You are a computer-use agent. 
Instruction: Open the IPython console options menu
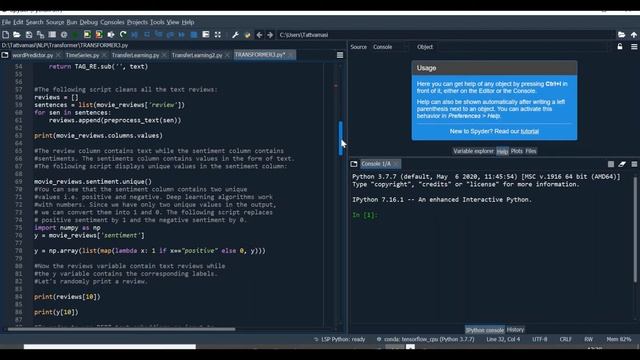click(x=634, y=164)
